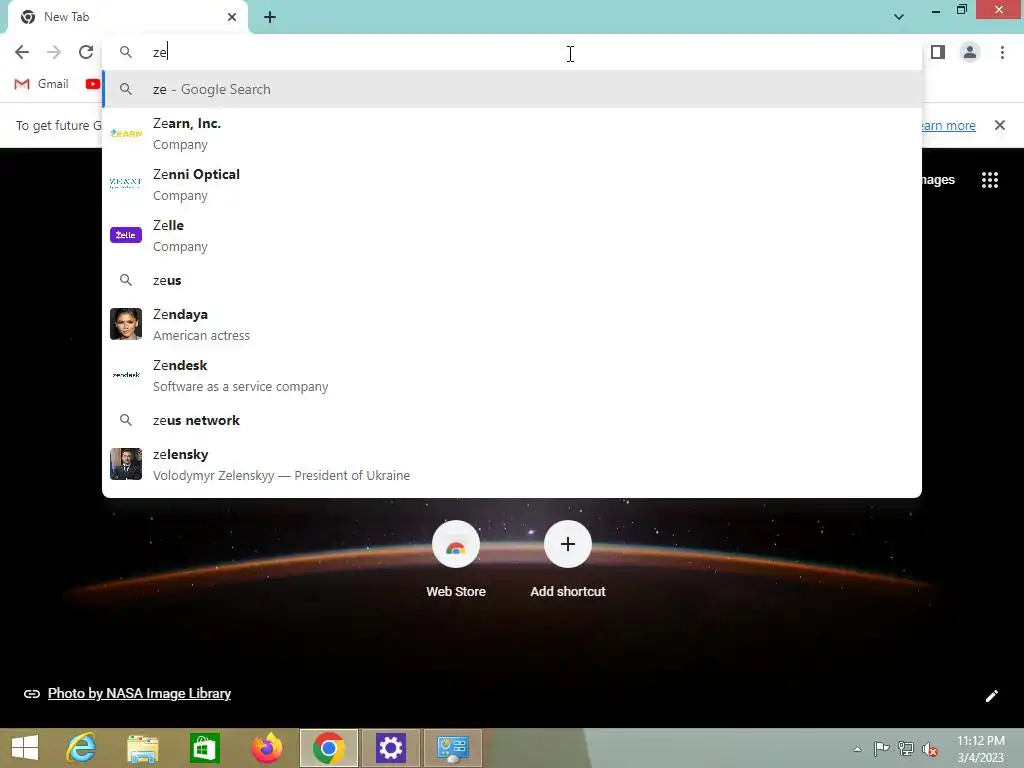Click the Add shortcut button
The image size is (1024, 768).
(568, 559)
